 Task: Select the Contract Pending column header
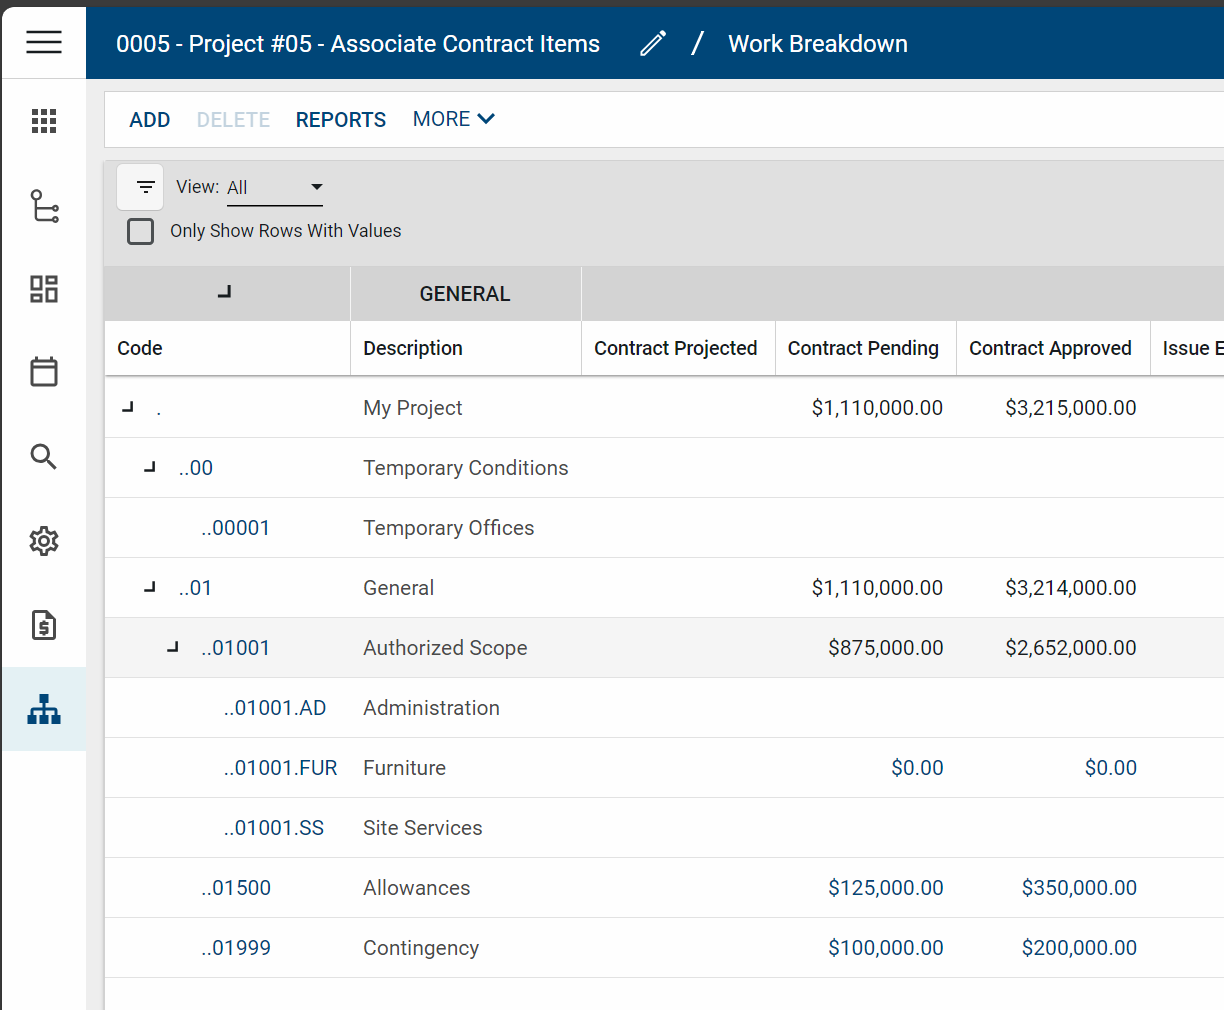click(863, 348)
